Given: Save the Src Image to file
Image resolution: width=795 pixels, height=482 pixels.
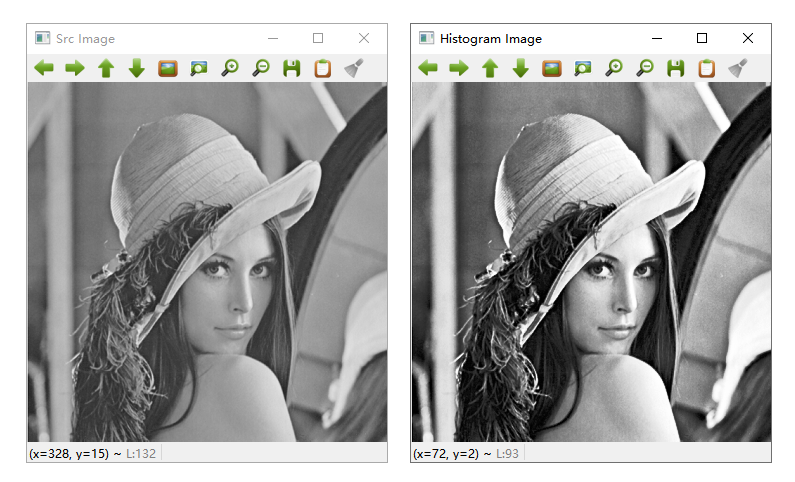Looking at the screenshot, I should point(292,68).
